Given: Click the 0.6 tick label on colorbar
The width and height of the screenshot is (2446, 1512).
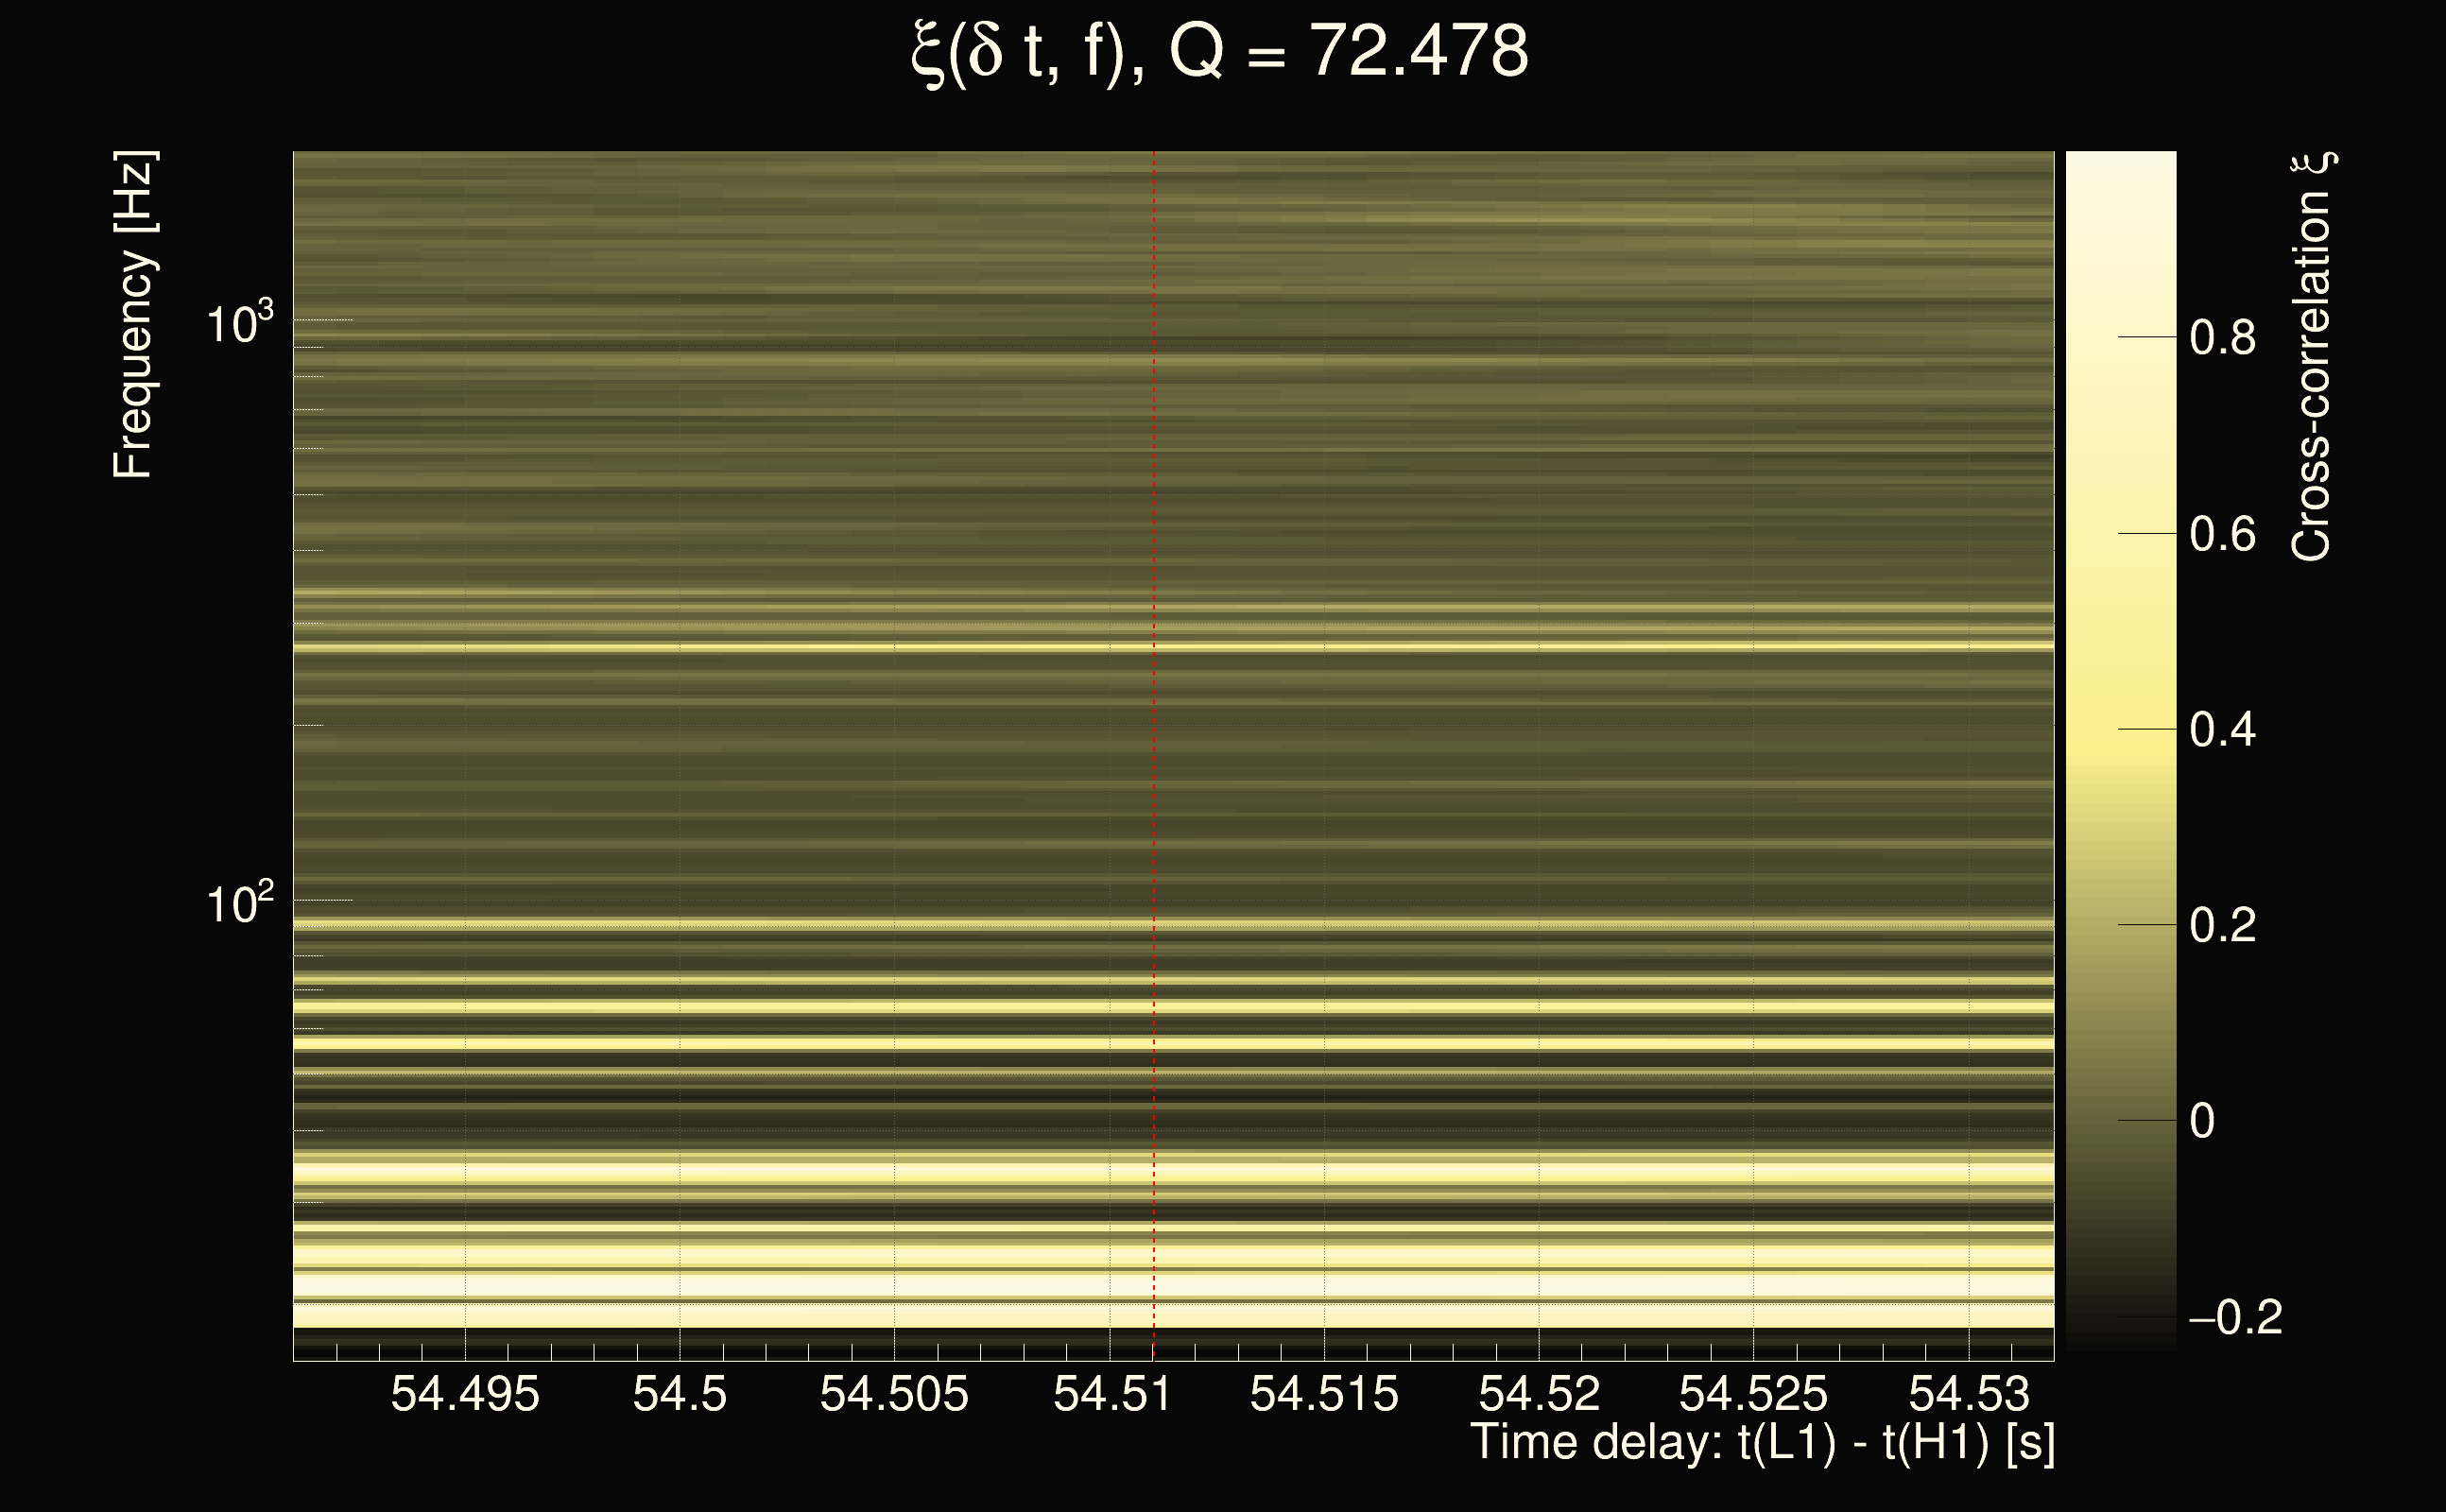Looking at the screenshot, I should coord(2222,534).
